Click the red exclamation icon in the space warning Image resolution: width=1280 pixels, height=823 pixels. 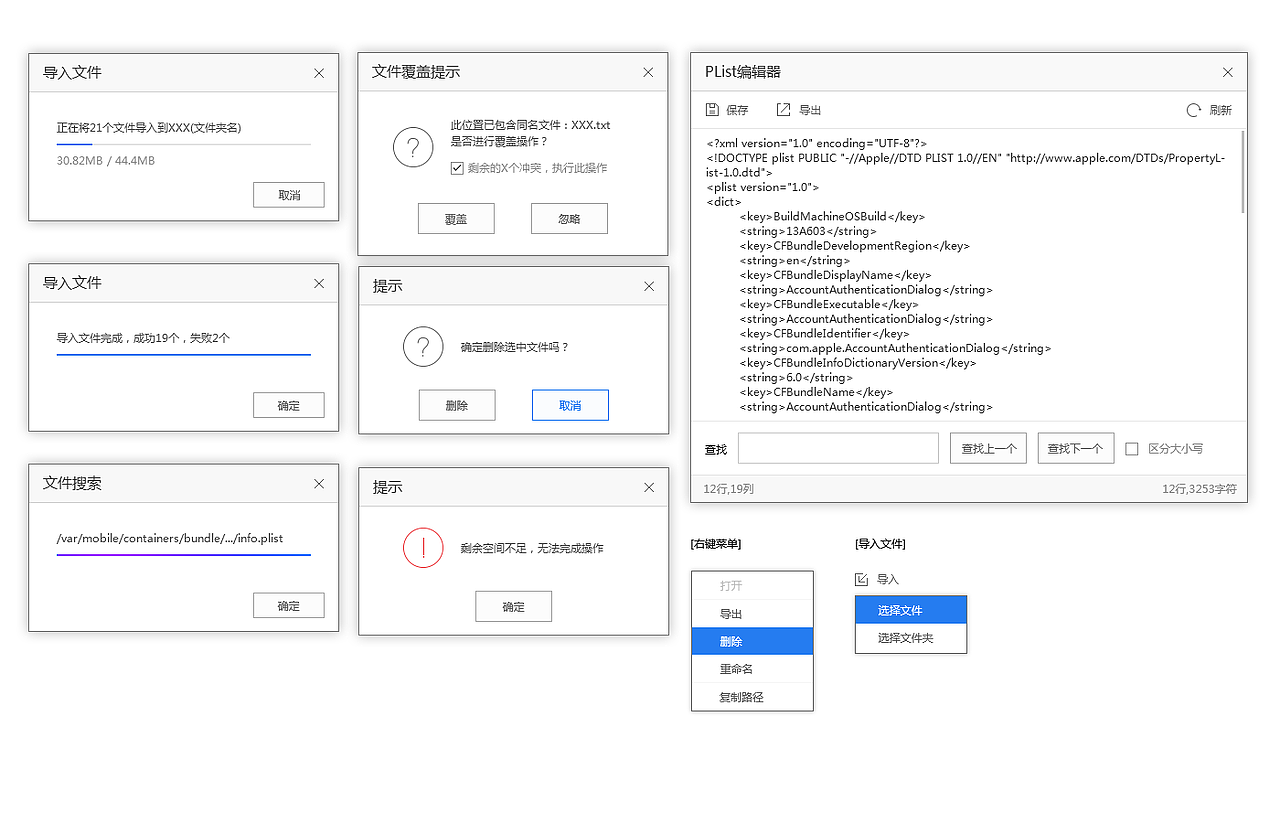(423, 548)
